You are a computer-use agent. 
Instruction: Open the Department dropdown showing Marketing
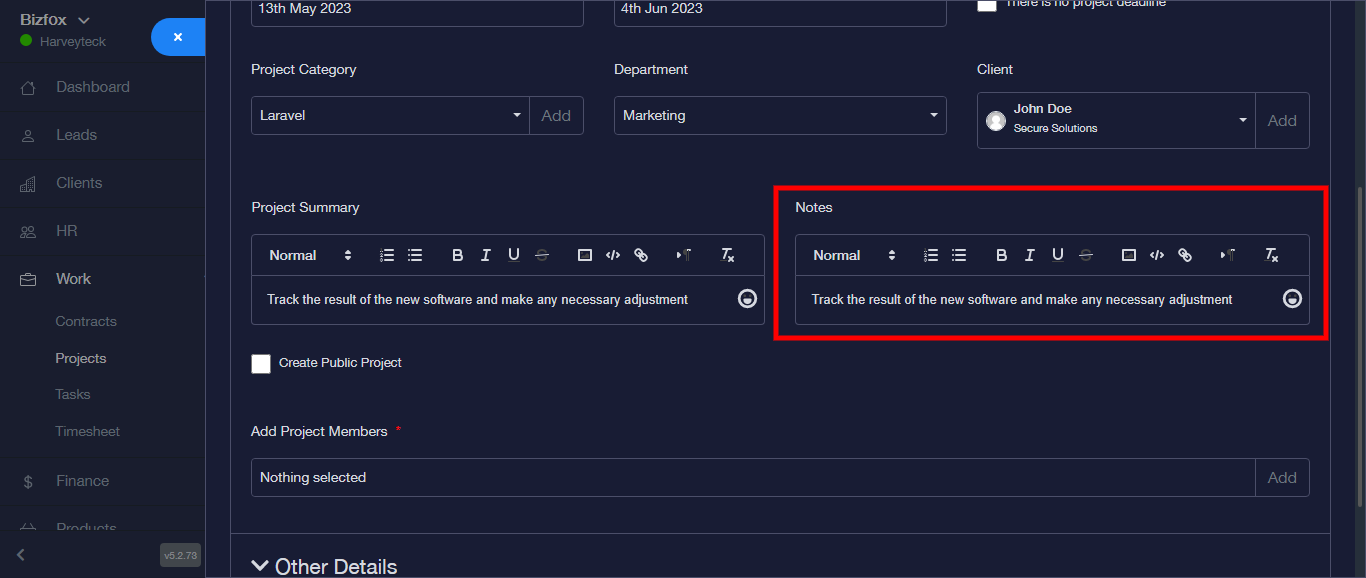coord(780,116)
